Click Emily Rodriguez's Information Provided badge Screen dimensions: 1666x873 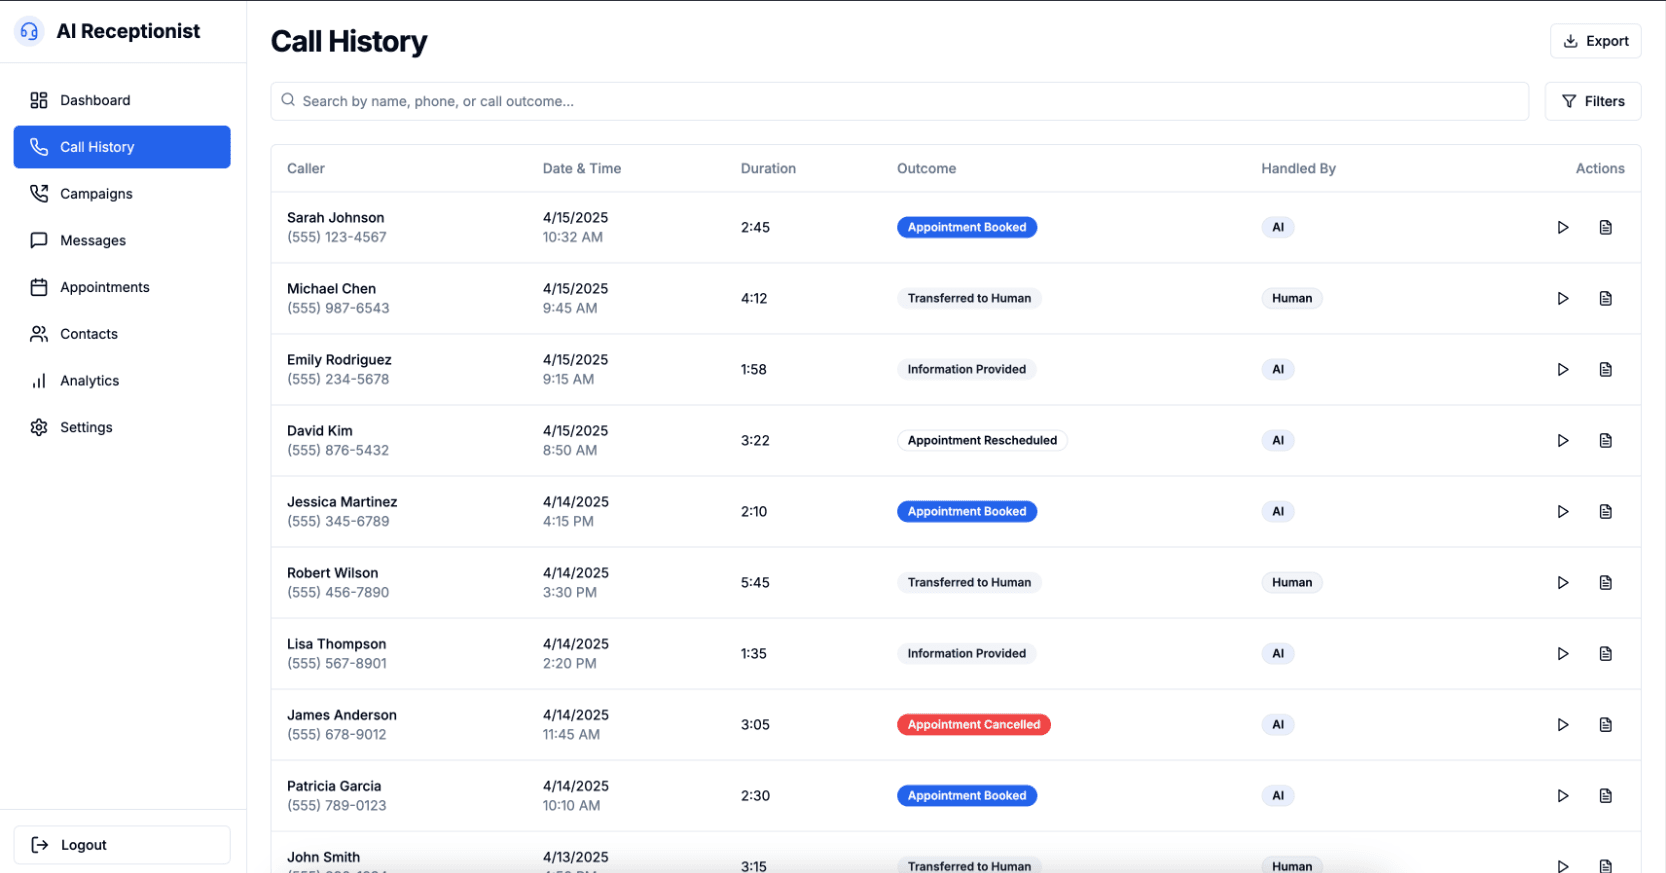(x=967, y=370)
